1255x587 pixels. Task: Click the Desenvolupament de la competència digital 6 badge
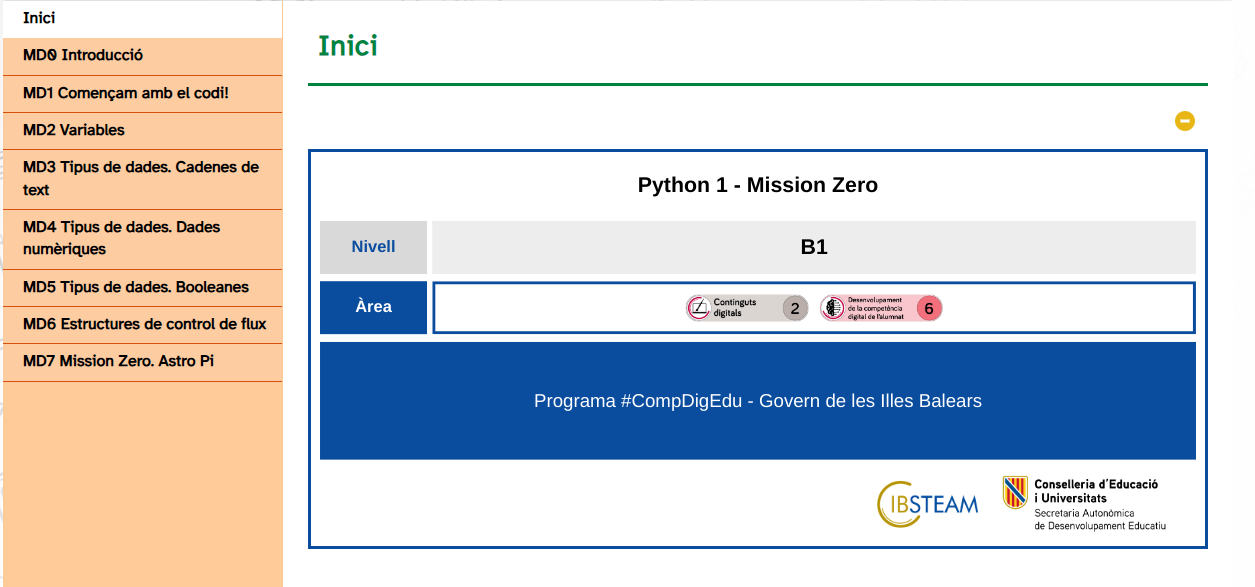881,308
